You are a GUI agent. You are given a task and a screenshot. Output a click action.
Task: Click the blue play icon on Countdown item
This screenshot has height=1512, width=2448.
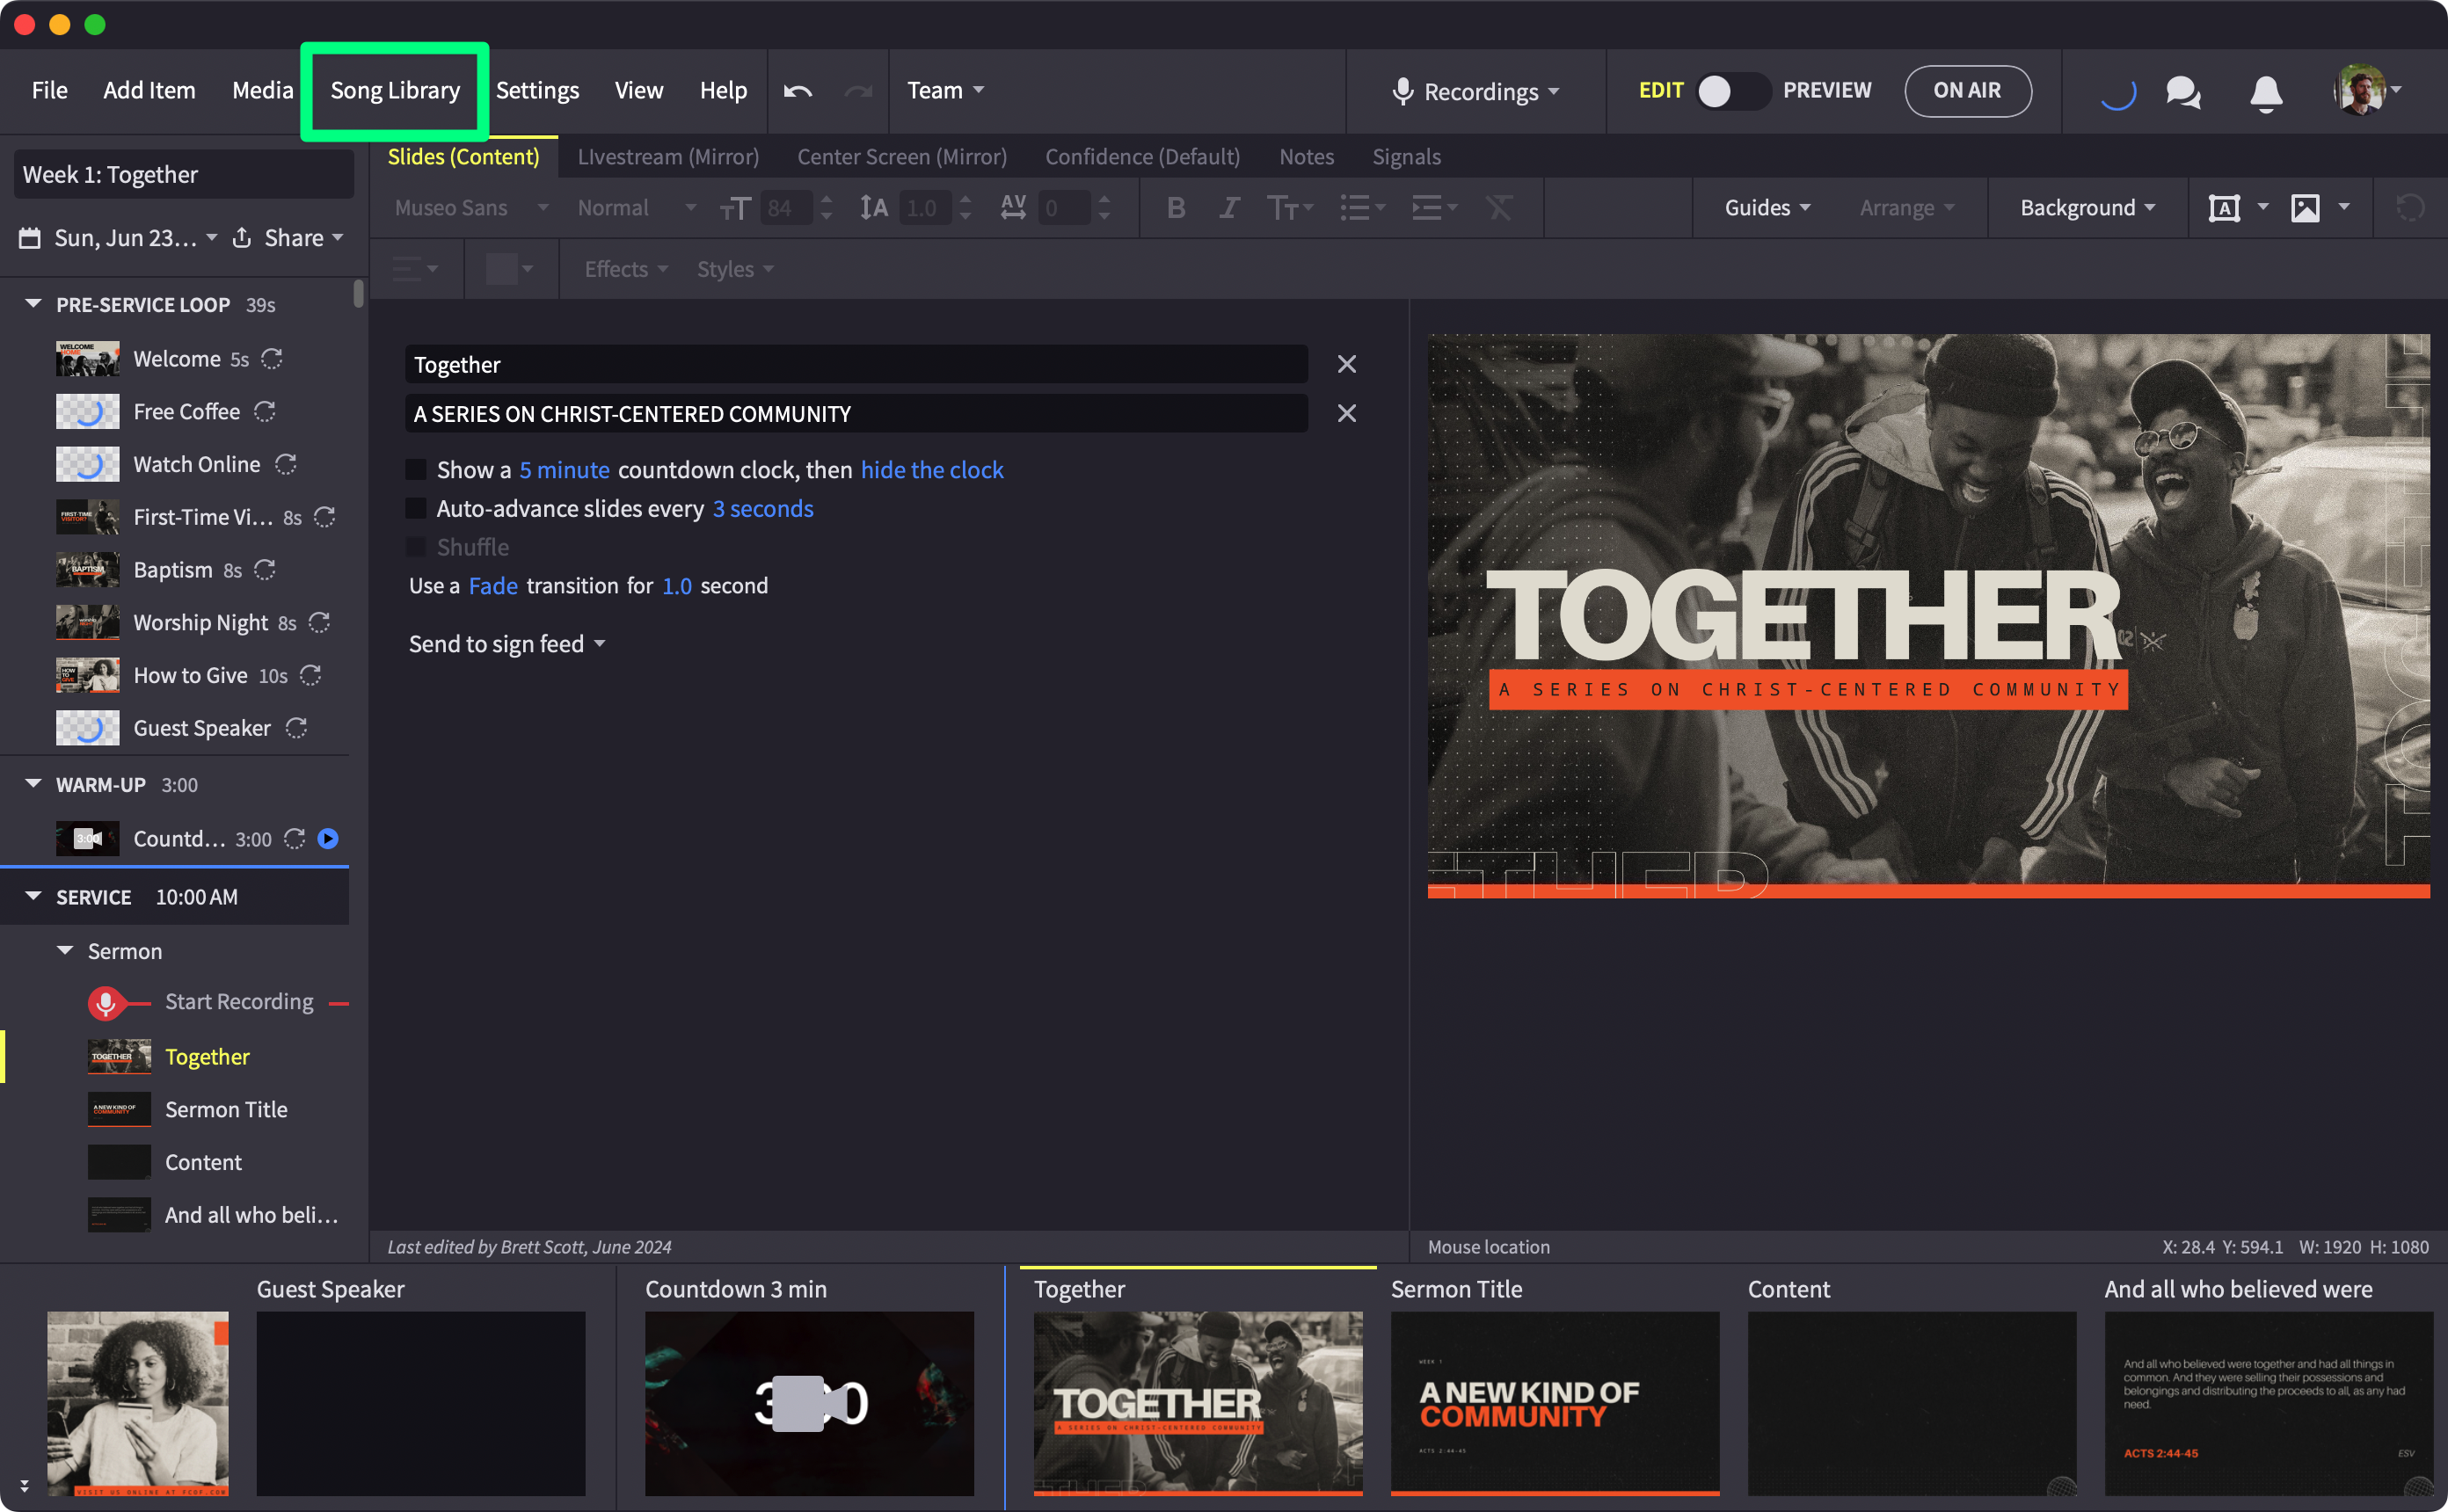pyautogui.click(x=328, y=839)
